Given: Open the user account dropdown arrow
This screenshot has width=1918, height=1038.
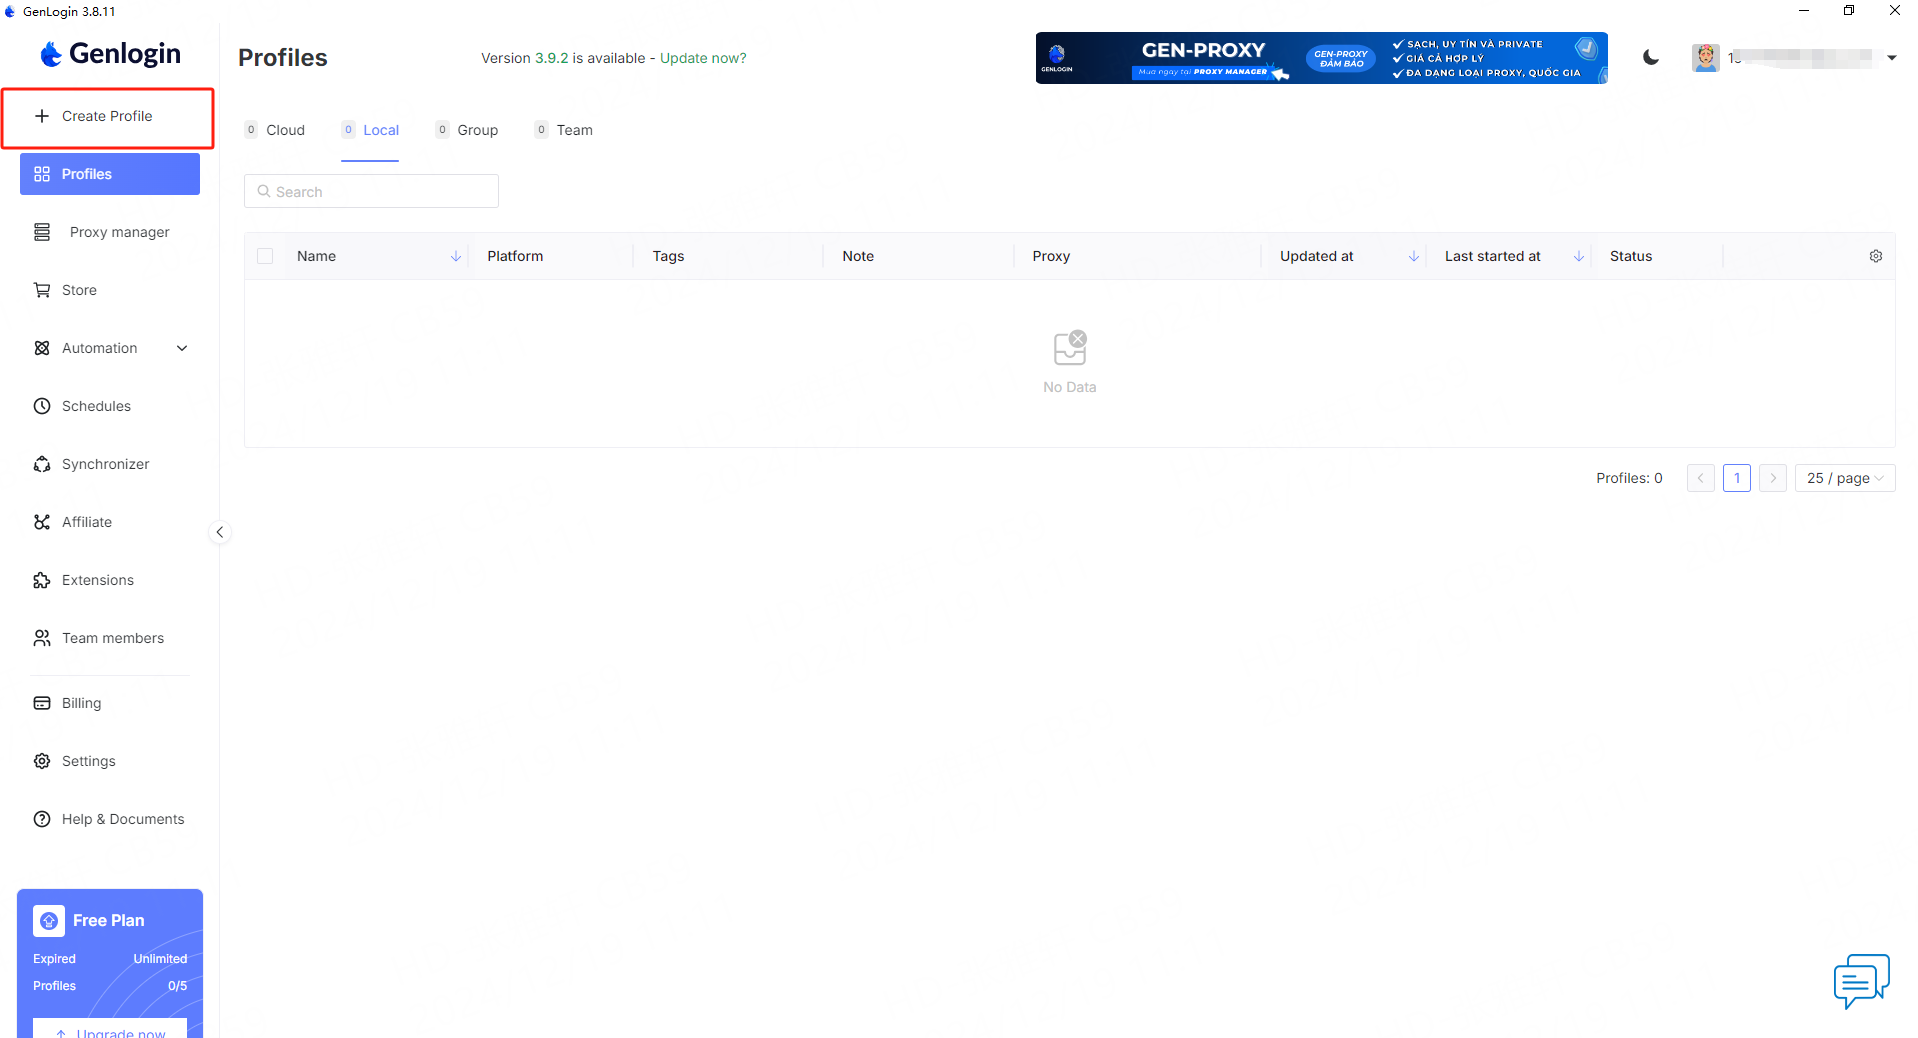Looking at the screenshot, I should pos(1891,58).
